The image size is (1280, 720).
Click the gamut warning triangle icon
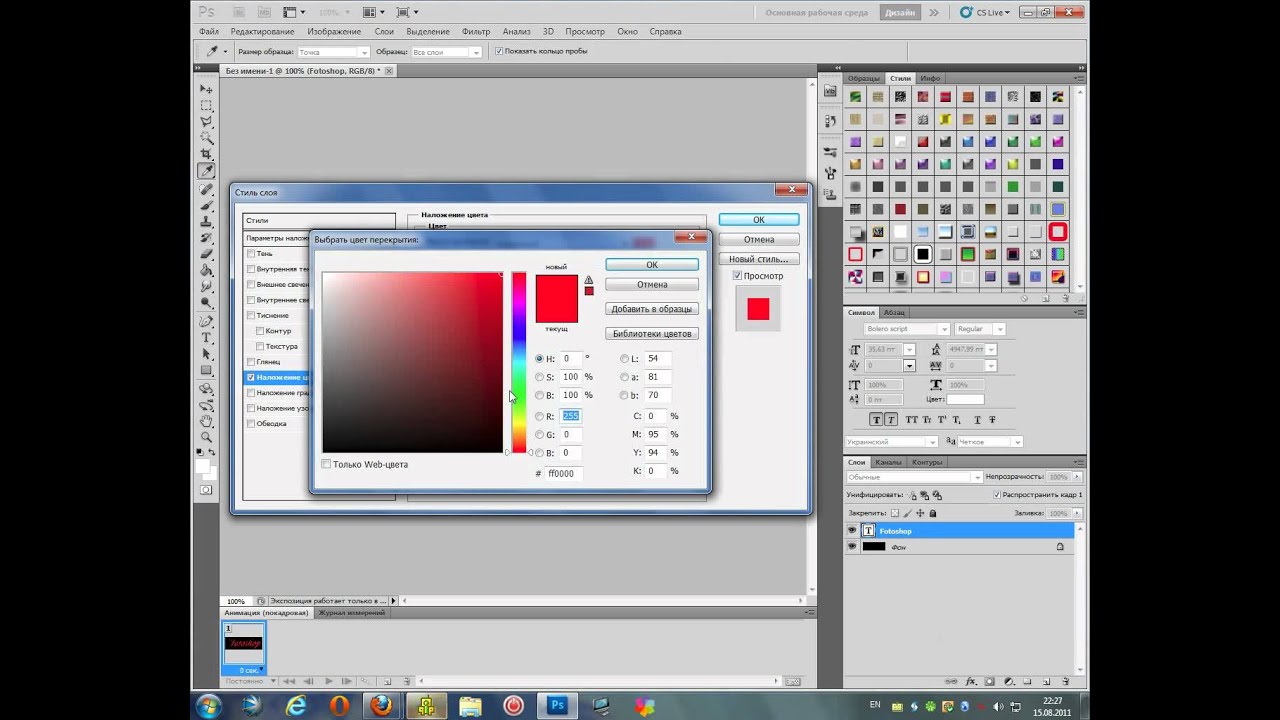(x=589, y=281)
